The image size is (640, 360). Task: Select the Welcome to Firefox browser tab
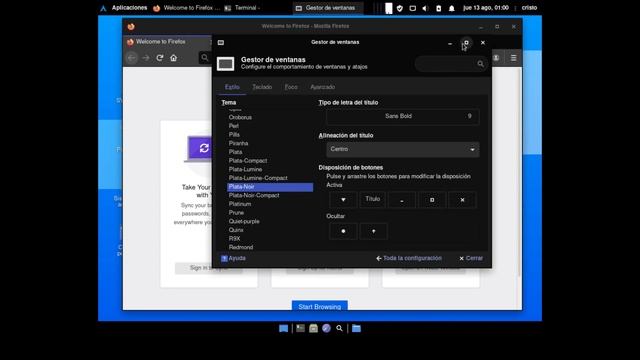pyautogui.click(x=167, y=42)
